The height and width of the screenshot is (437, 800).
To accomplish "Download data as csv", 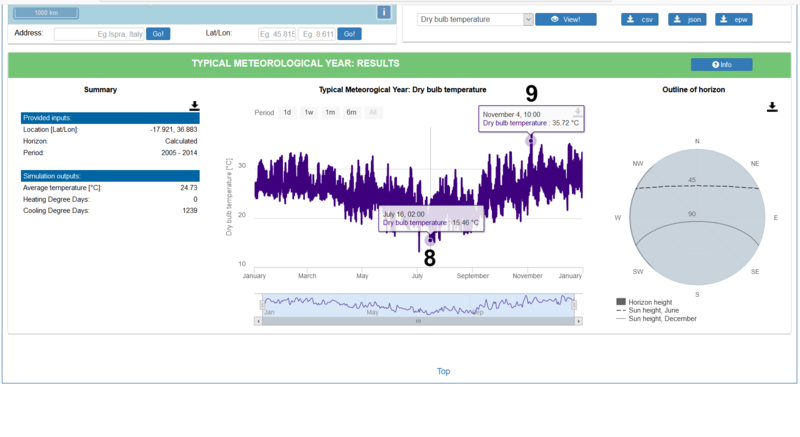I will click(640, 19).
